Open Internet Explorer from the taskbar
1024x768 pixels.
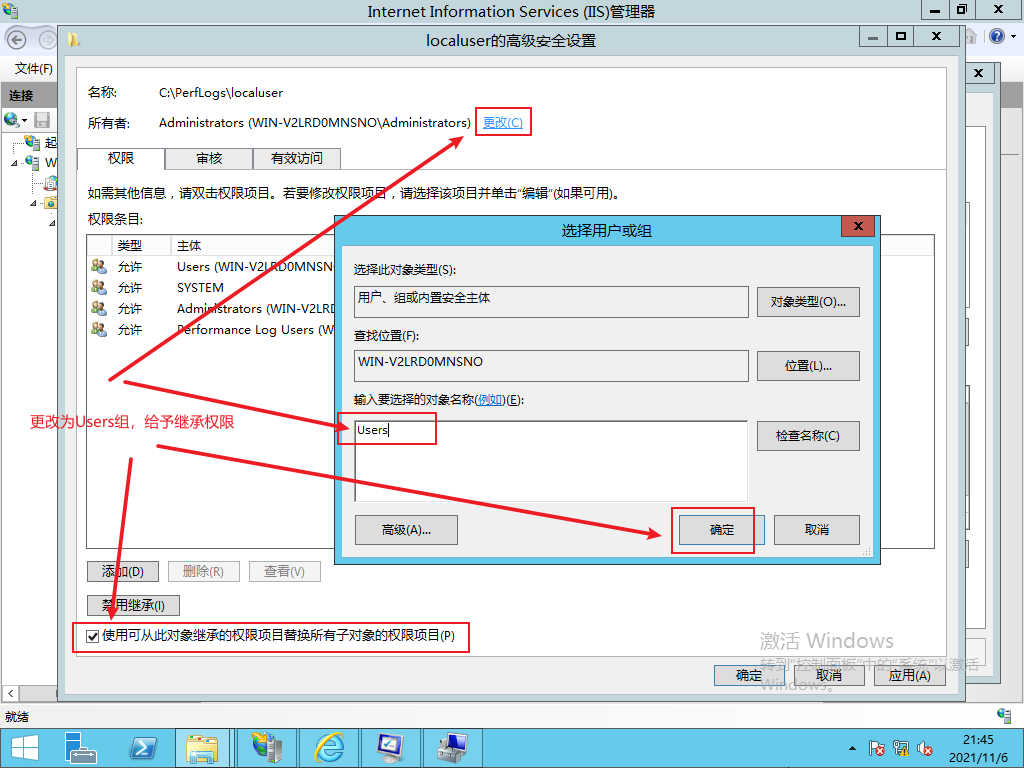pos(329,748)
